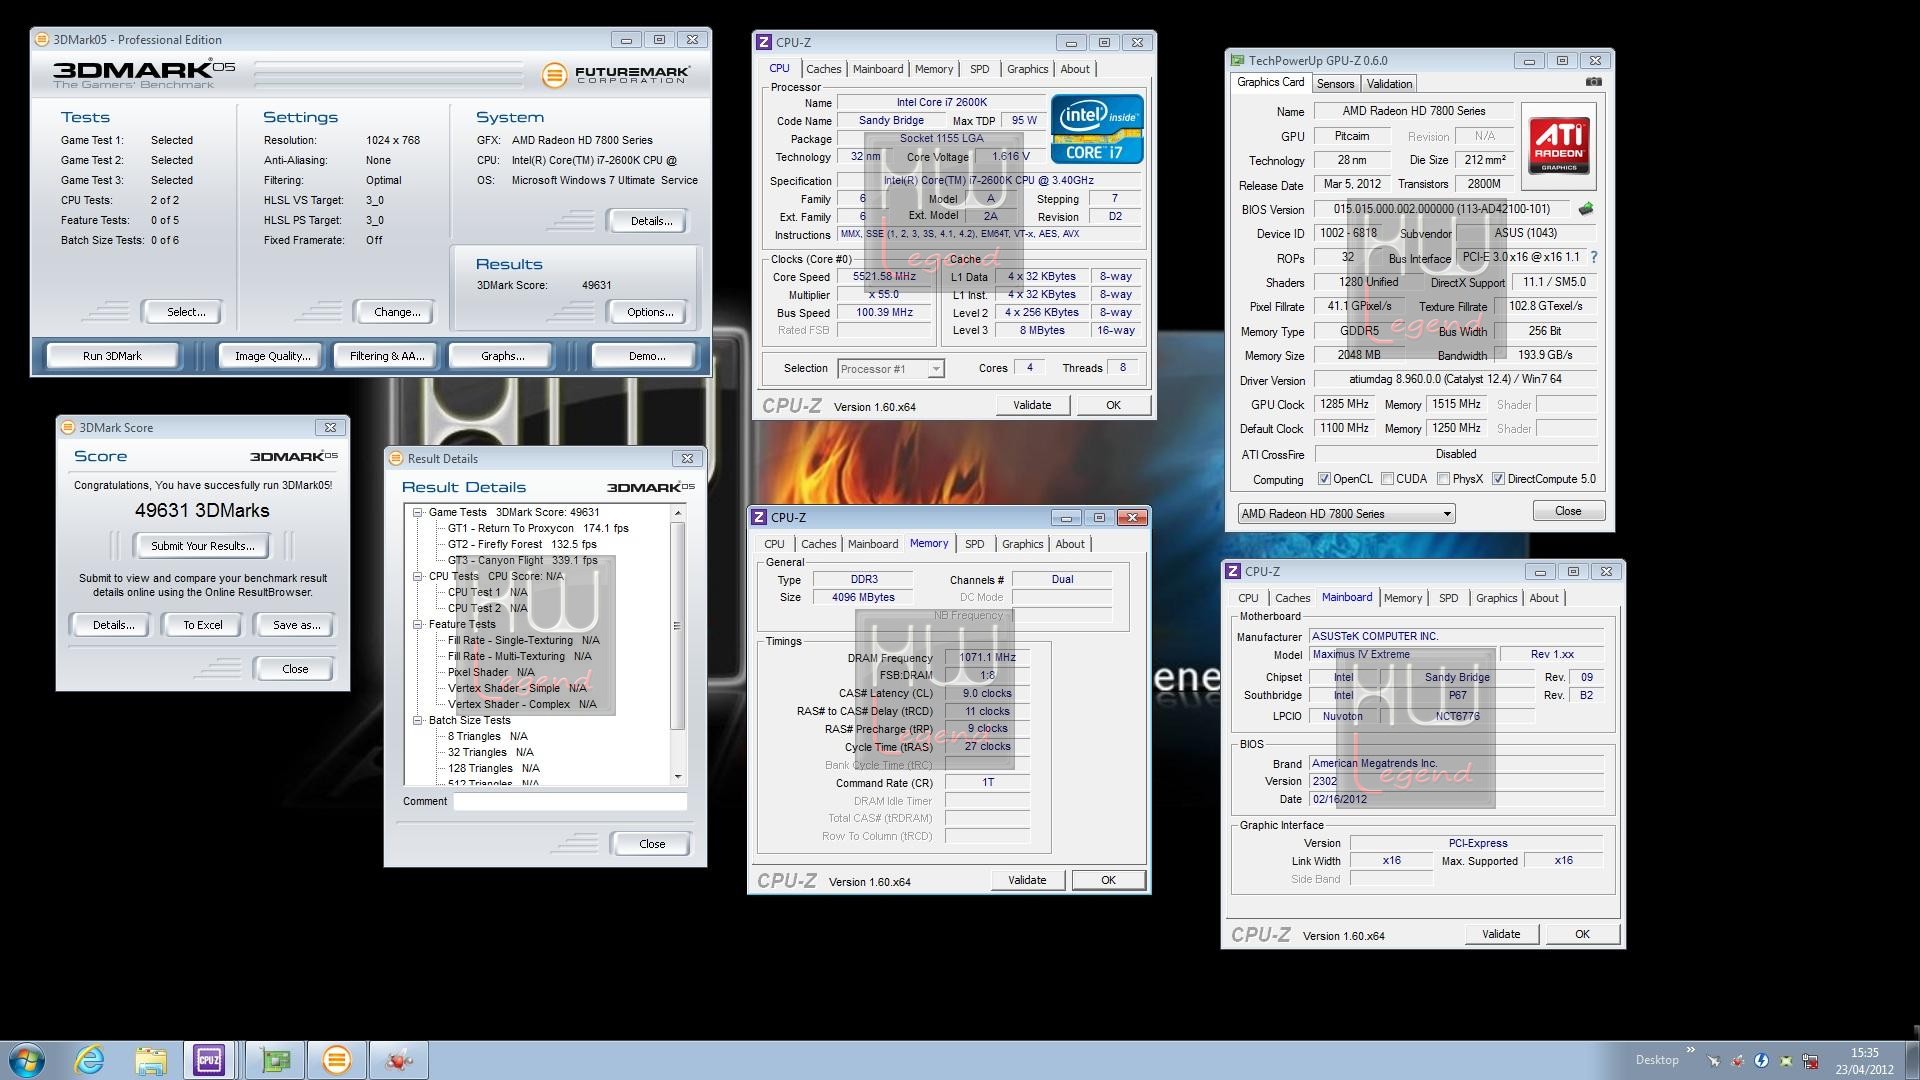Click the title-bar icon of 3DMark05 Professional window
1920x1080 pixels.
pos(41,40)
